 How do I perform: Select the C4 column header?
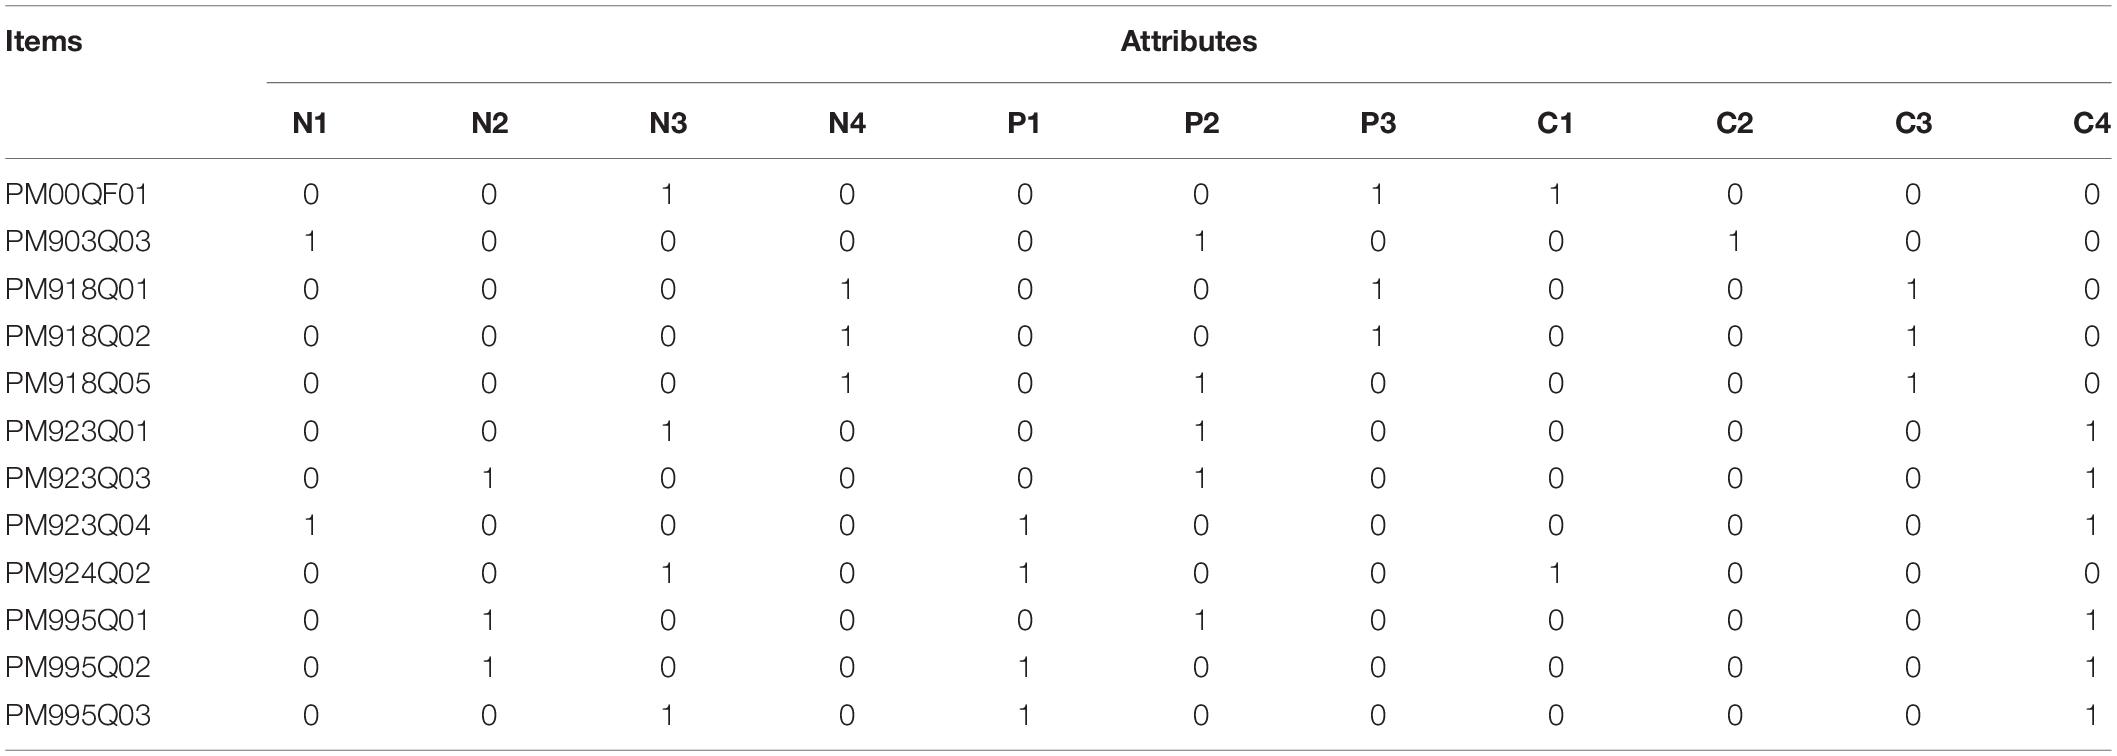tap(2091, 123)
